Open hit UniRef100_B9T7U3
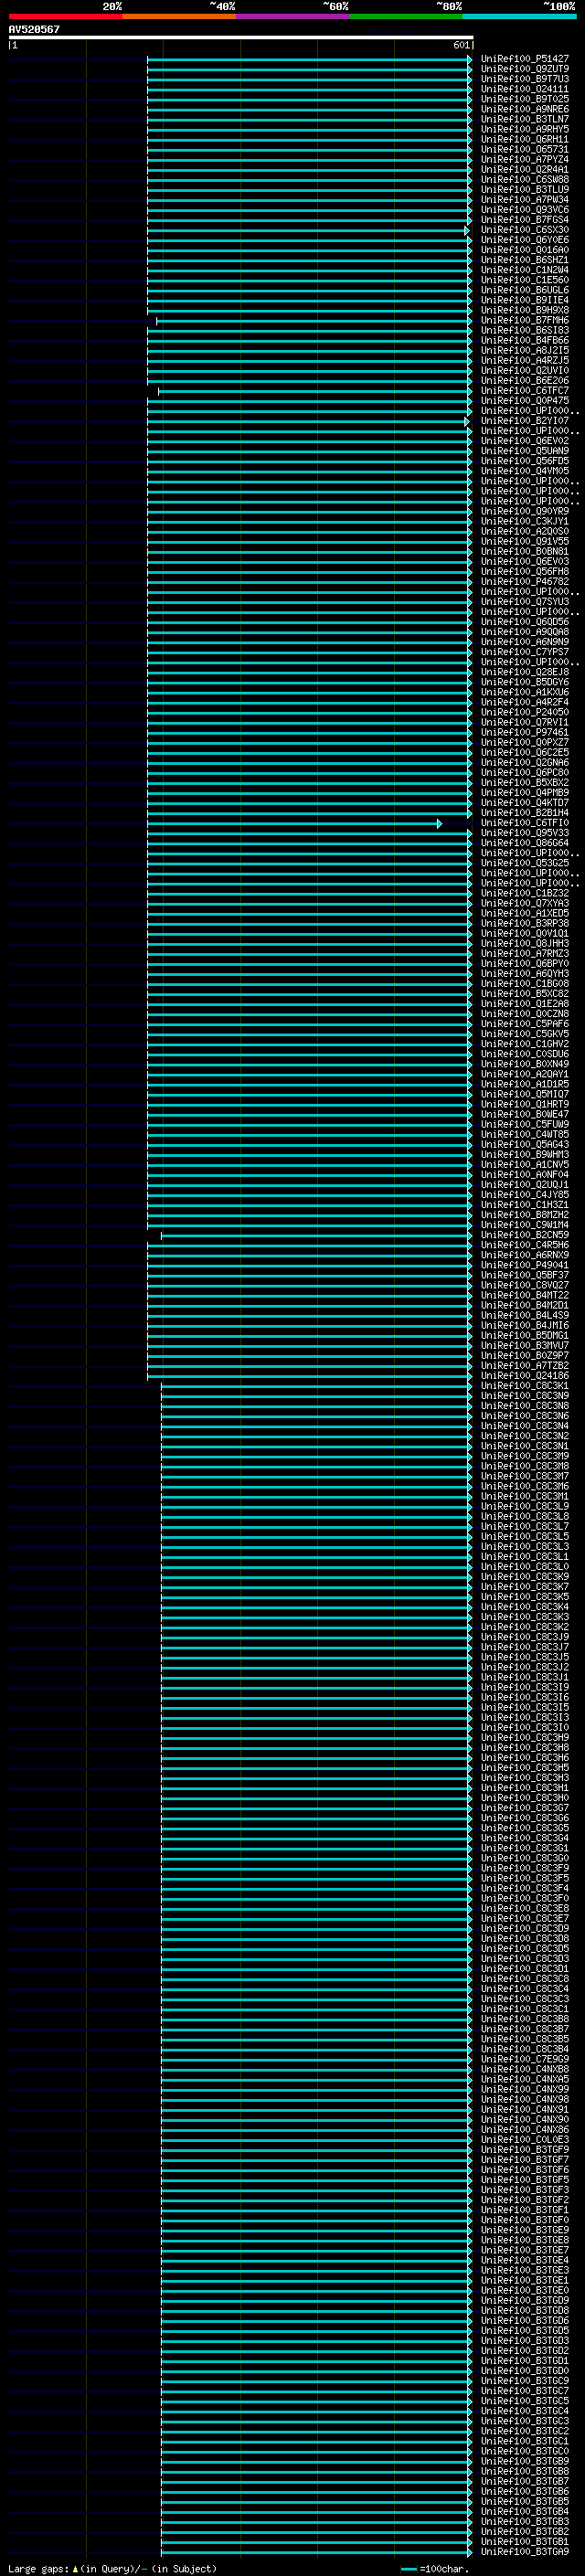Screen dimensions: 585x2576 [525, 79]
